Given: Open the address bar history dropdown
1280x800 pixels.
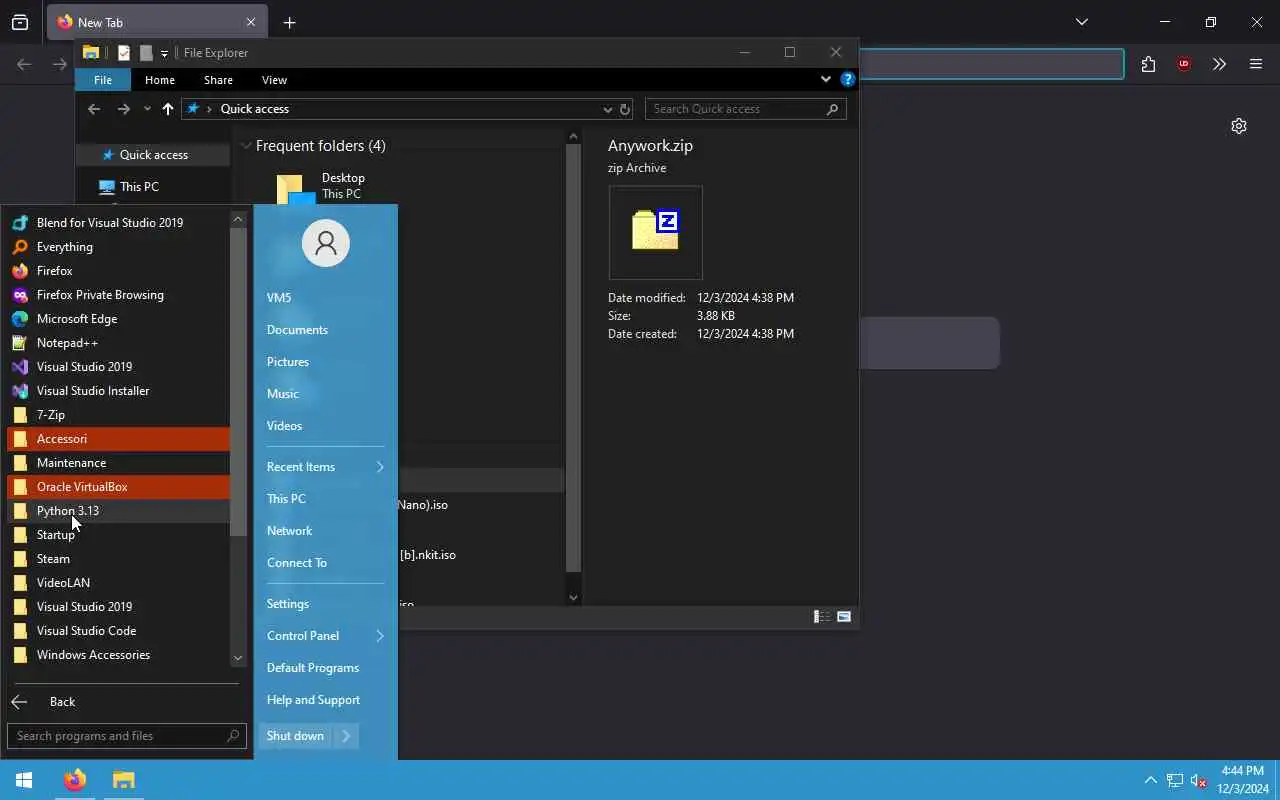Looking at the screenshot, I should [607, 109].
